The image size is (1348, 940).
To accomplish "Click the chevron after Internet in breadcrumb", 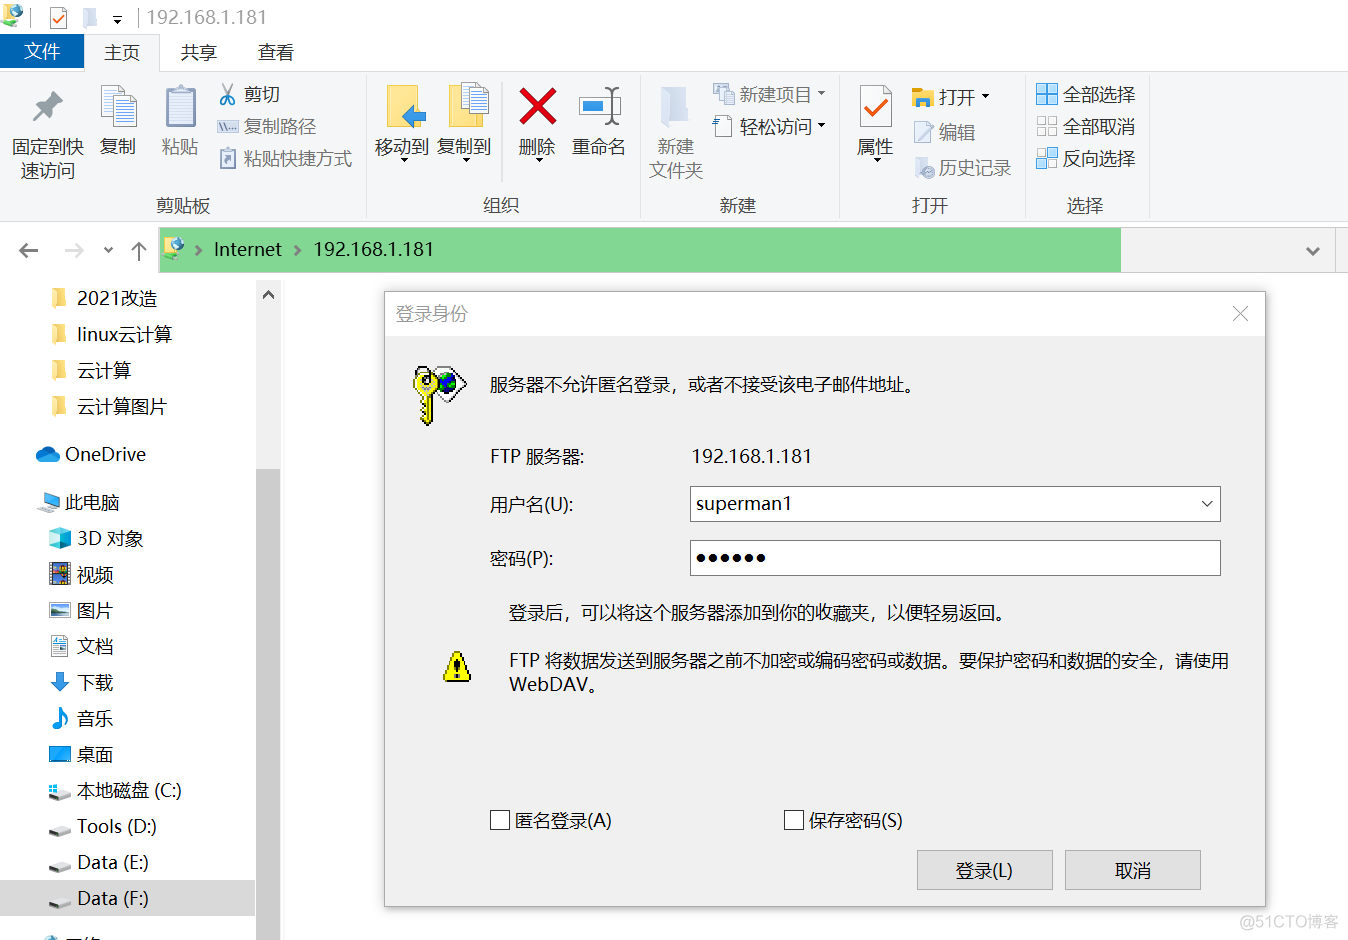I will (297, 250).
